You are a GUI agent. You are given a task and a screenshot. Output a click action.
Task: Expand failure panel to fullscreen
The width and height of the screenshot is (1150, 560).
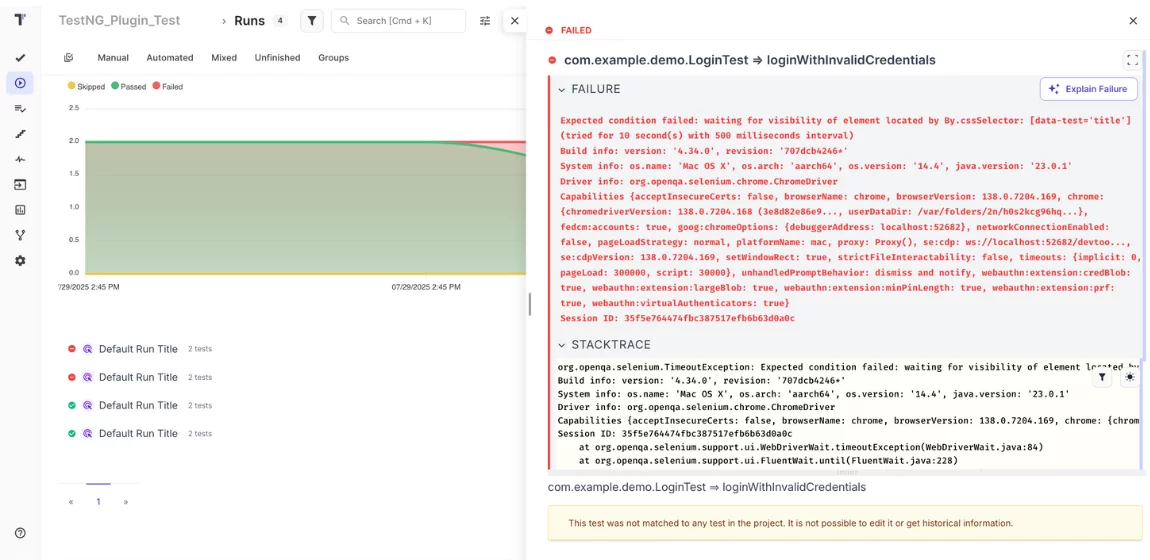pyautogui.click(x=1131, y=60)
